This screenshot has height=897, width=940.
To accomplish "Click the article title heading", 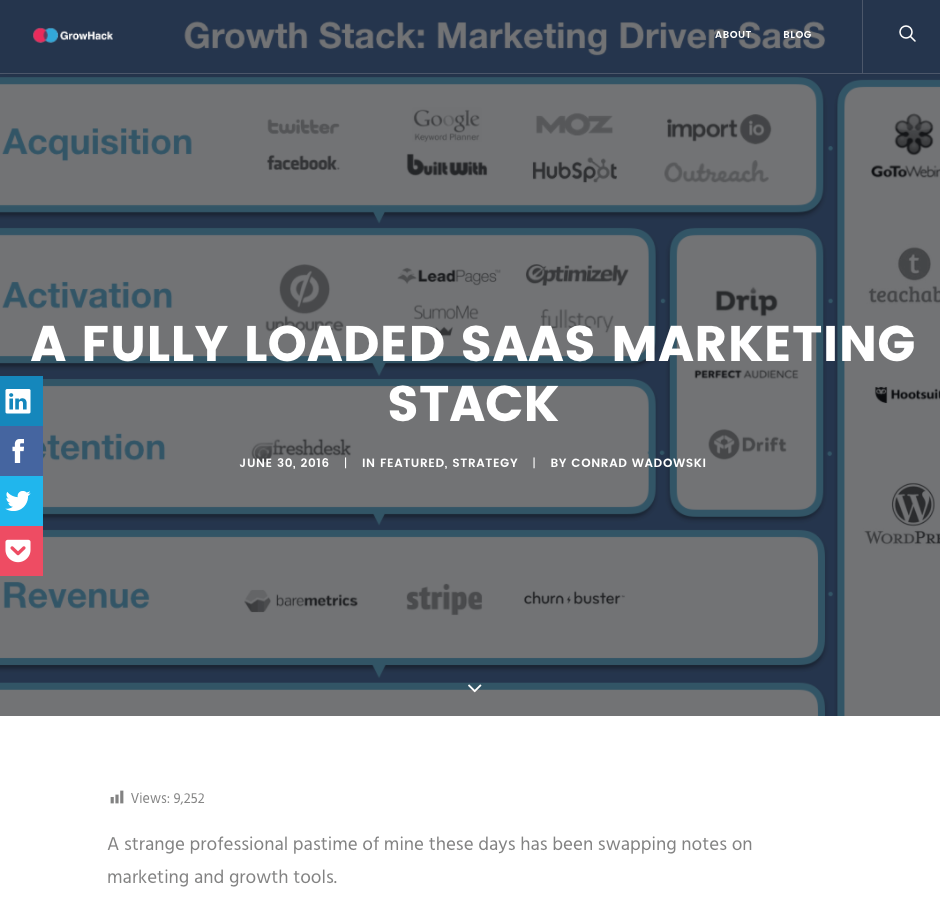I will (x=473, y=373).
